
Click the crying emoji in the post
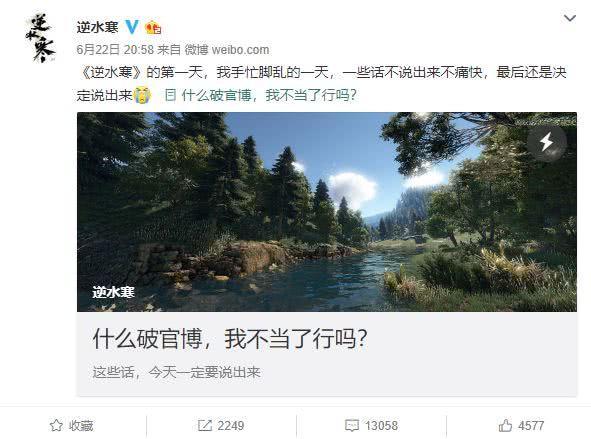pos(142,95)
